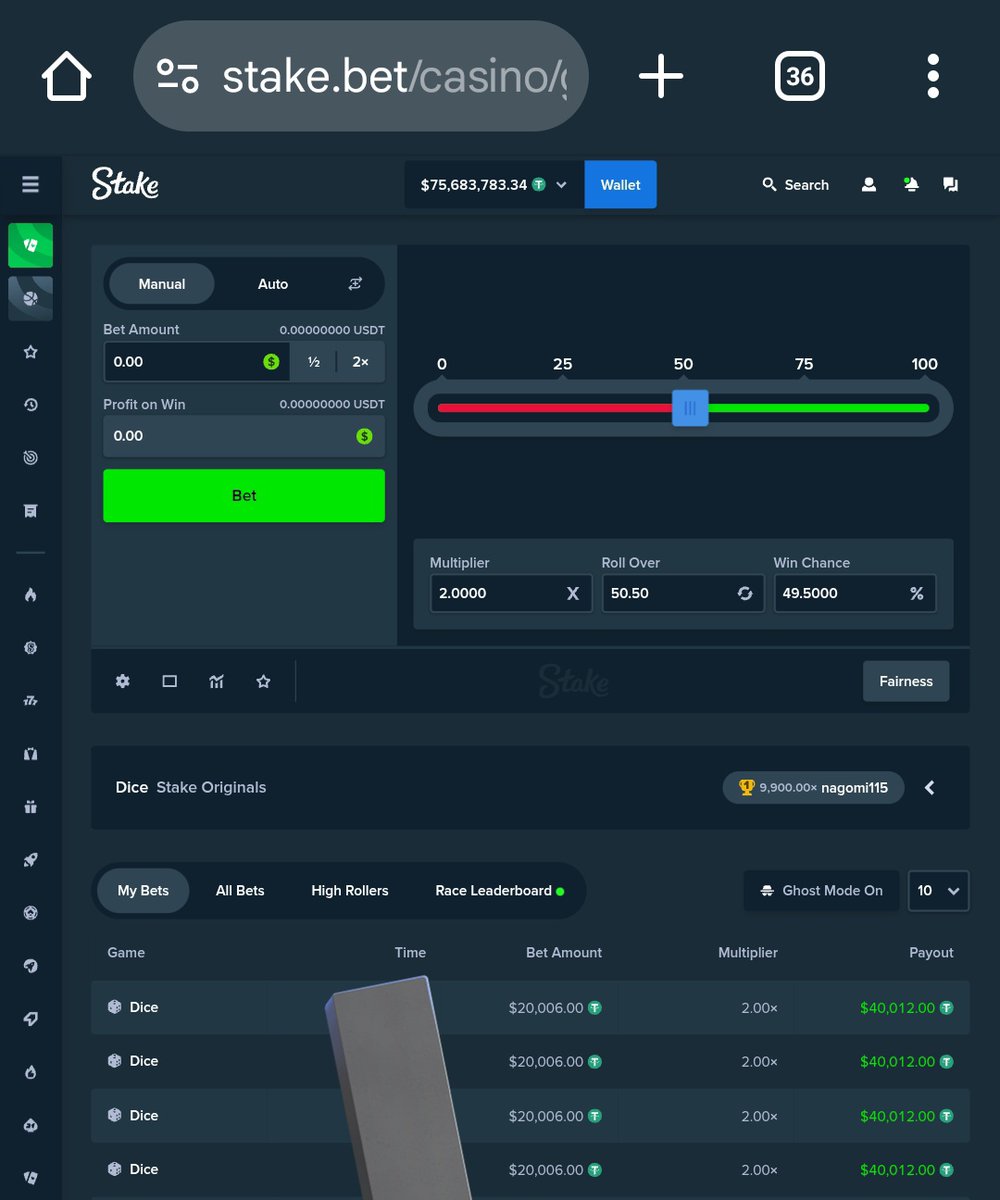Enable theatre mode rectangle icon
Image resolution: width=1000 pixels, height=1200 pixels.
tap(169, 681)
